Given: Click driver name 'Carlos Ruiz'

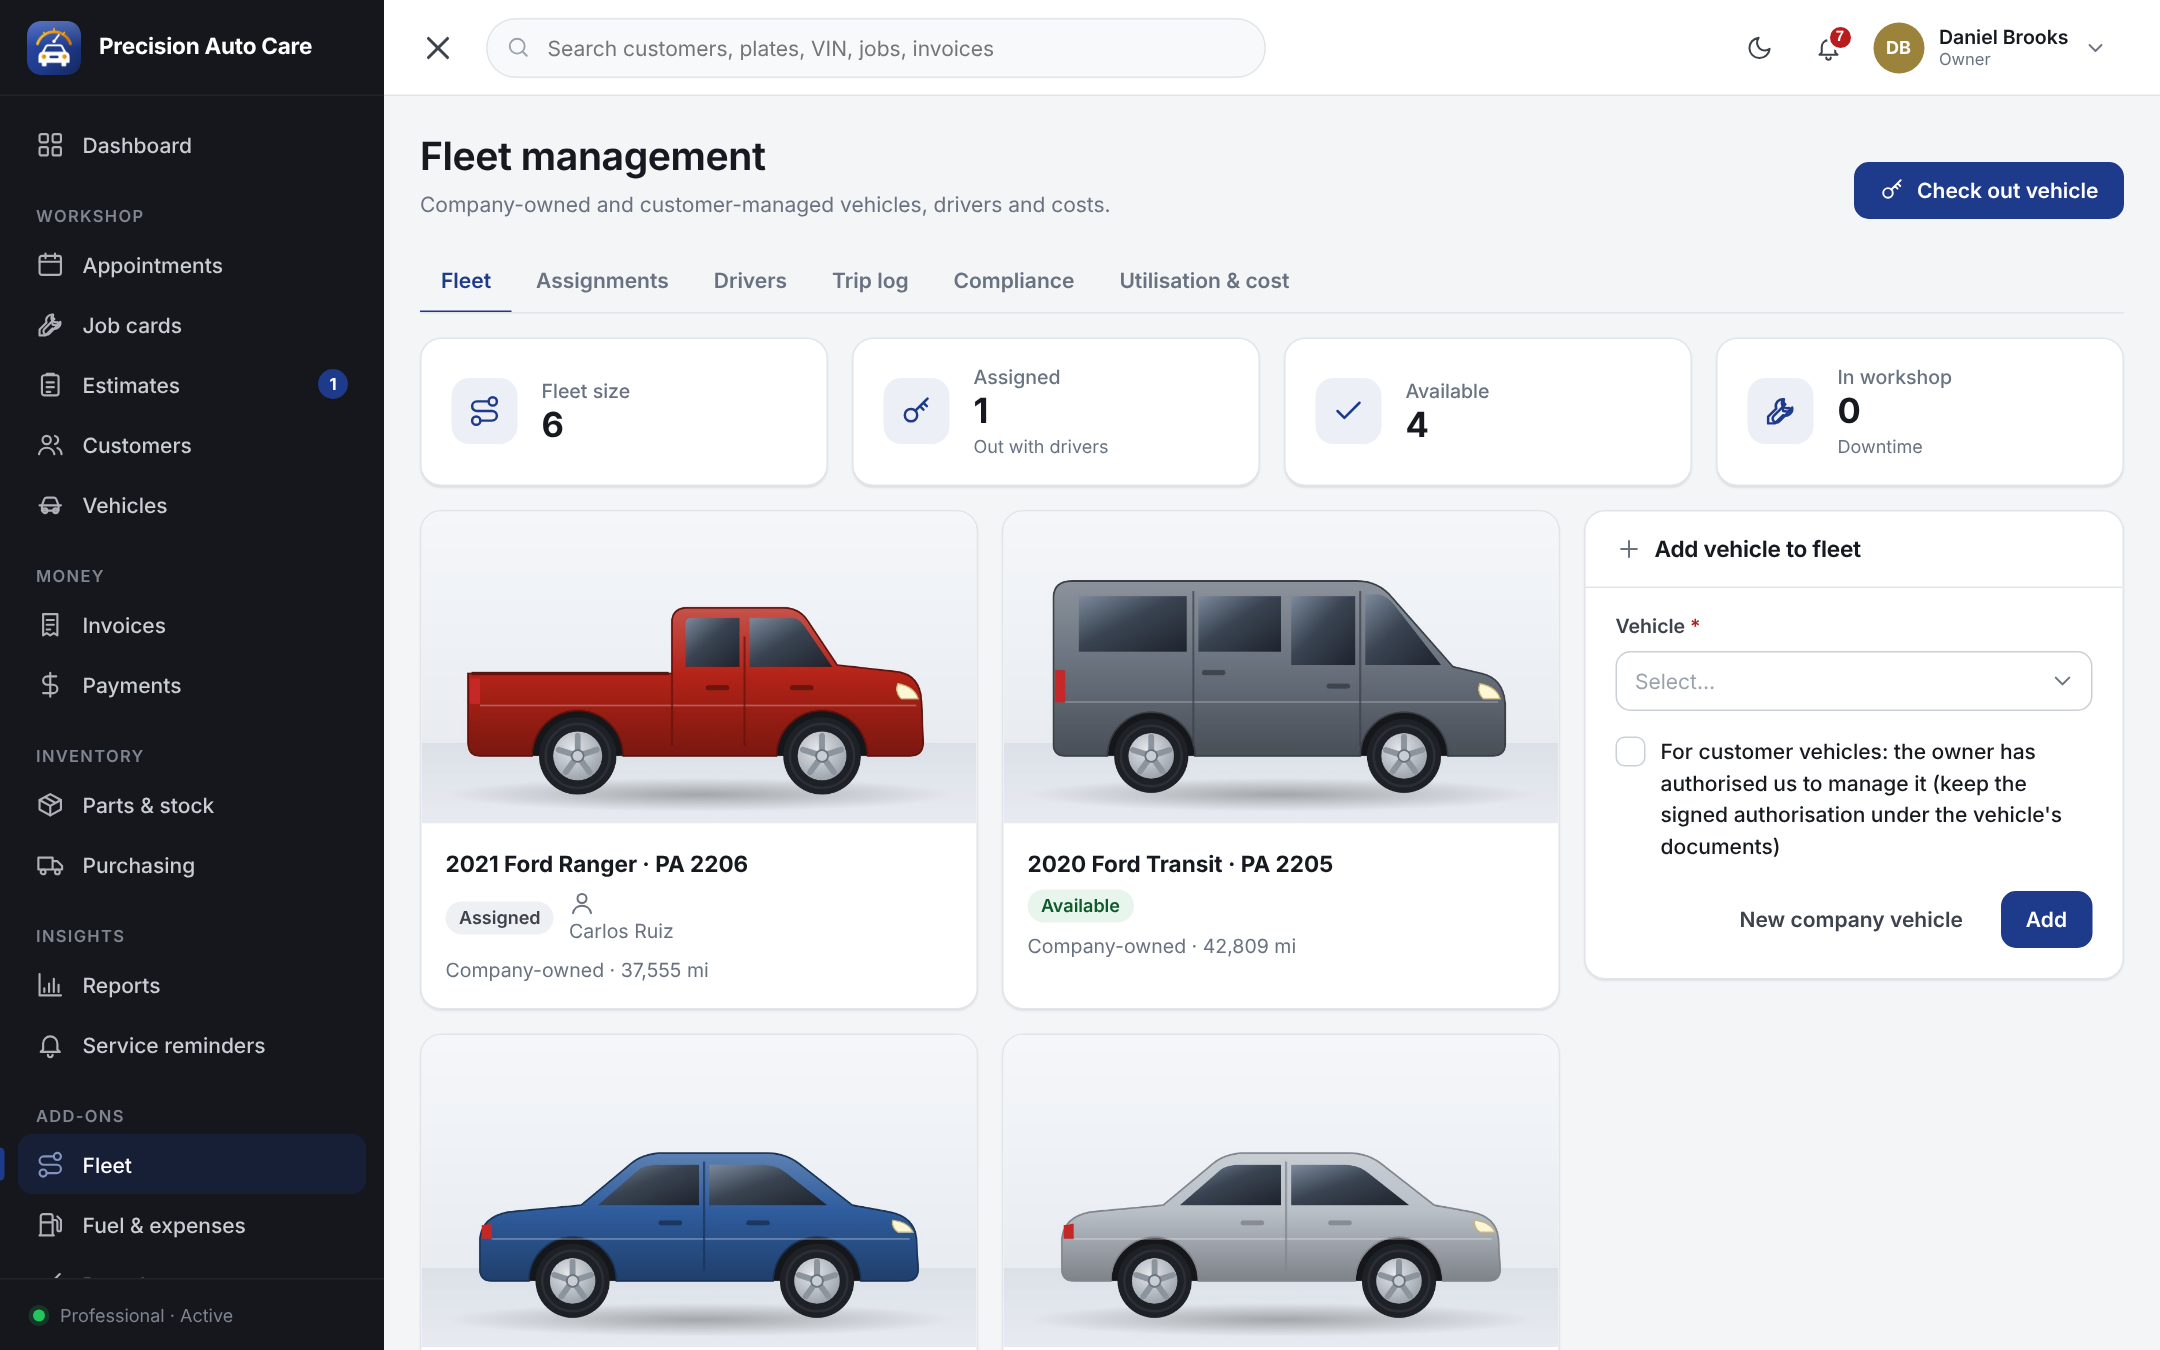Looking at the screenshot, I should (x=621, y=931).
